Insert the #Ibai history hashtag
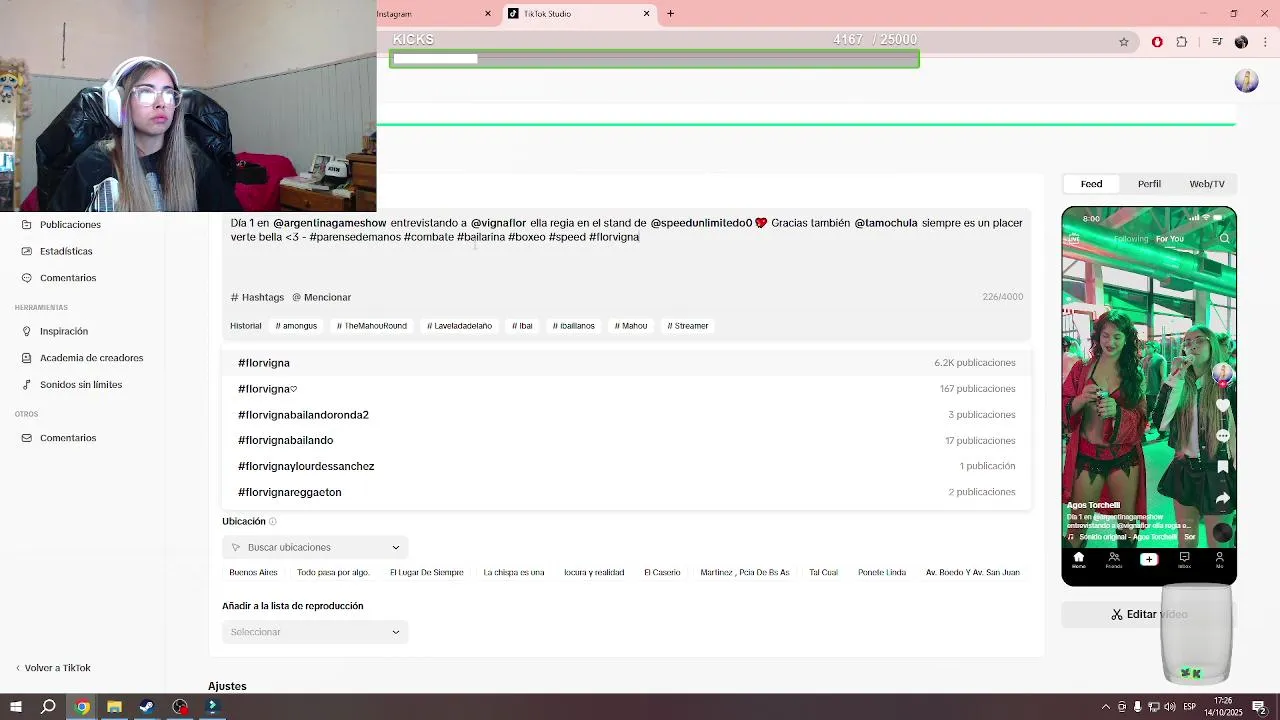The width and height of the screenshot is (1280, 720). point(522,326)
